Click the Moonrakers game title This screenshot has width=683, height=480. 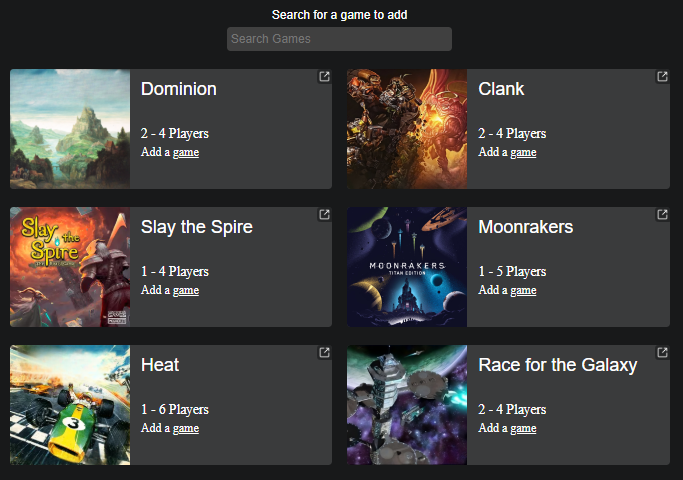pyautogui.click(x=525, y=227)
